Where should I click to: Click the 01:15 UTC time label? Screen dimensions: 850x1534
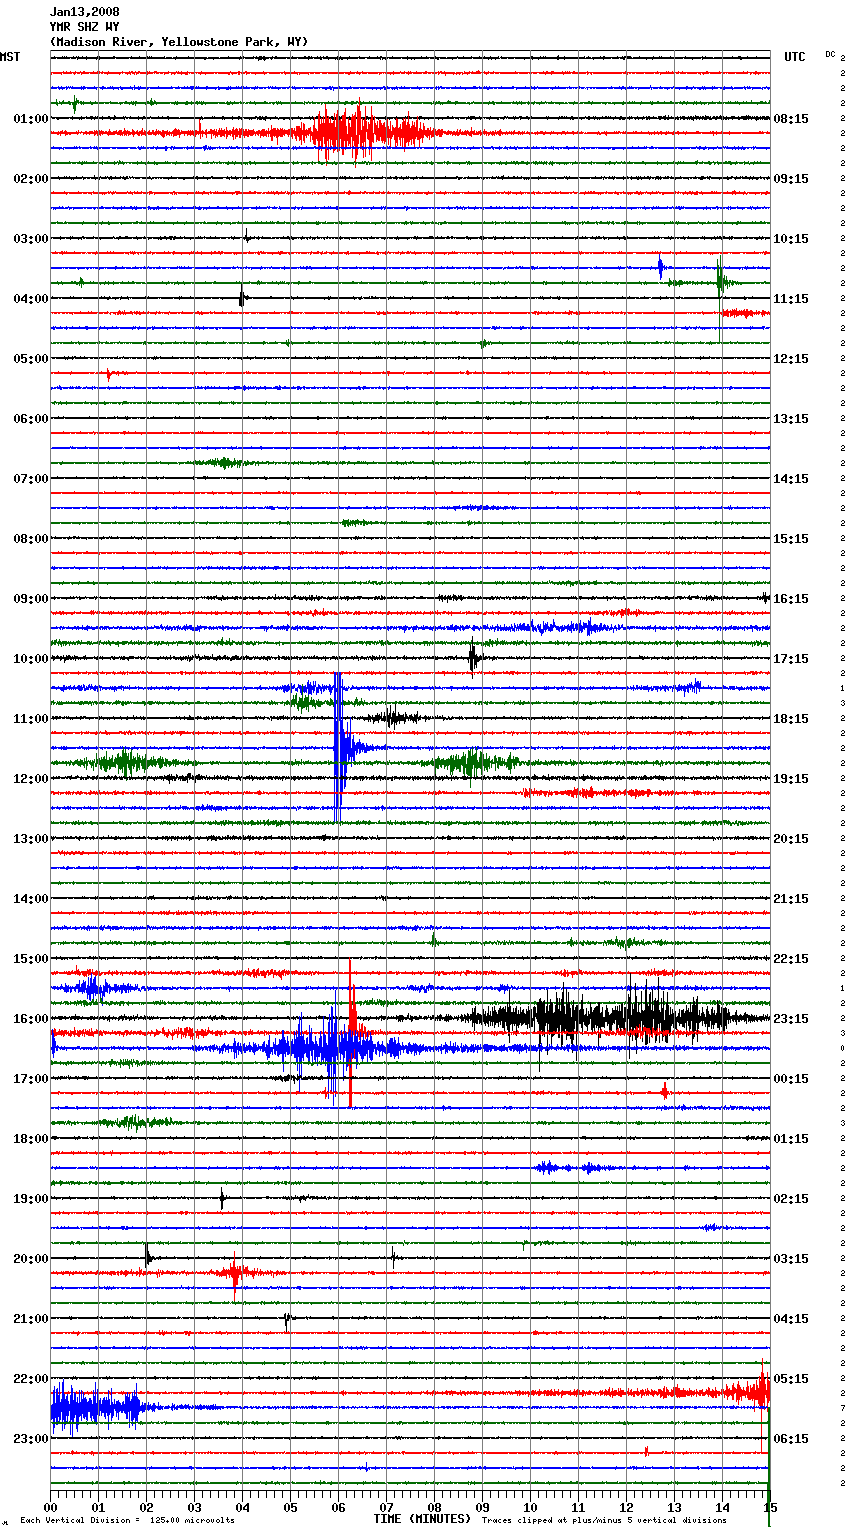pos(791,1139)
